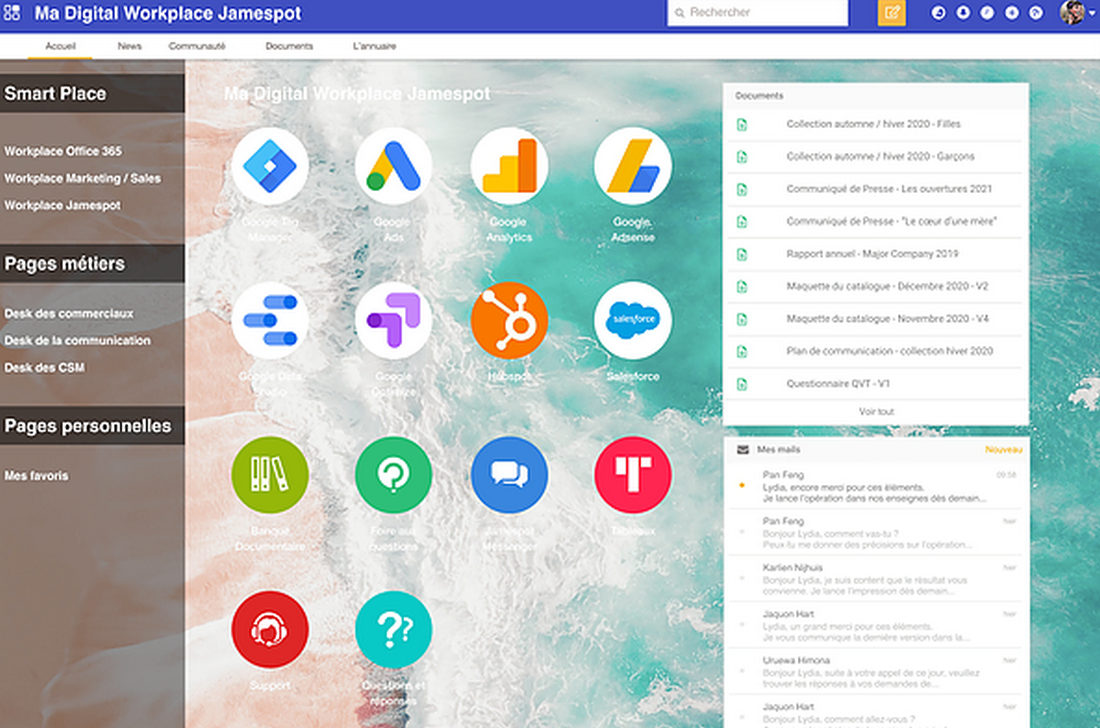Viewport: 1100px width, 728px height.
Task: Open Questions et réponses app icon
Action: coord(393,629)
